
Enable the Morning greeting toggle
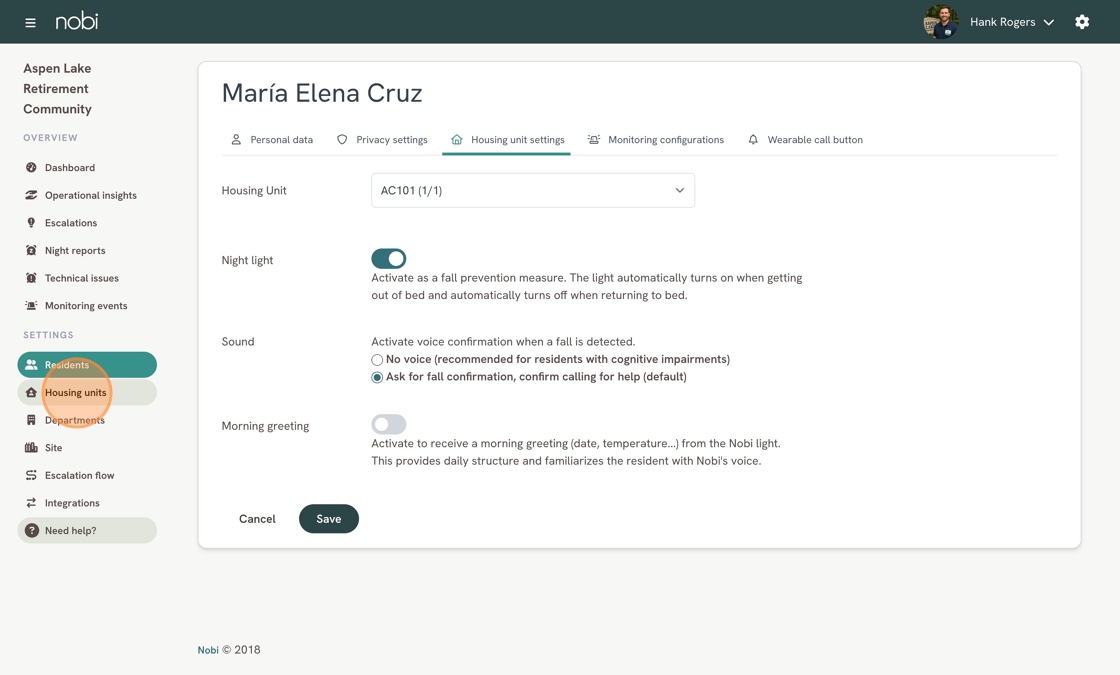pos(389,424)
